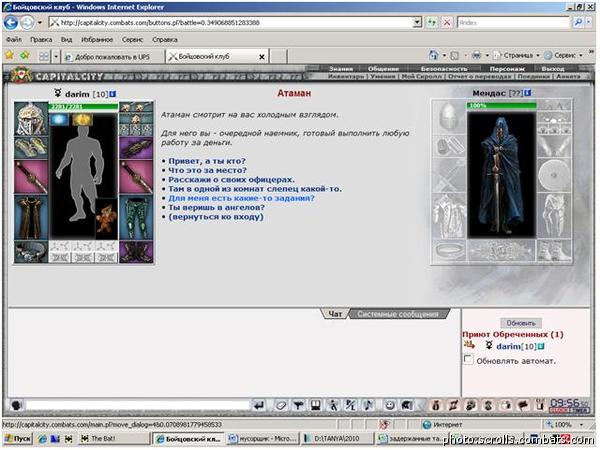Click the money bag icon in bottom bar
The width and height of the screenshot is (600, 450).
(435, 405)
